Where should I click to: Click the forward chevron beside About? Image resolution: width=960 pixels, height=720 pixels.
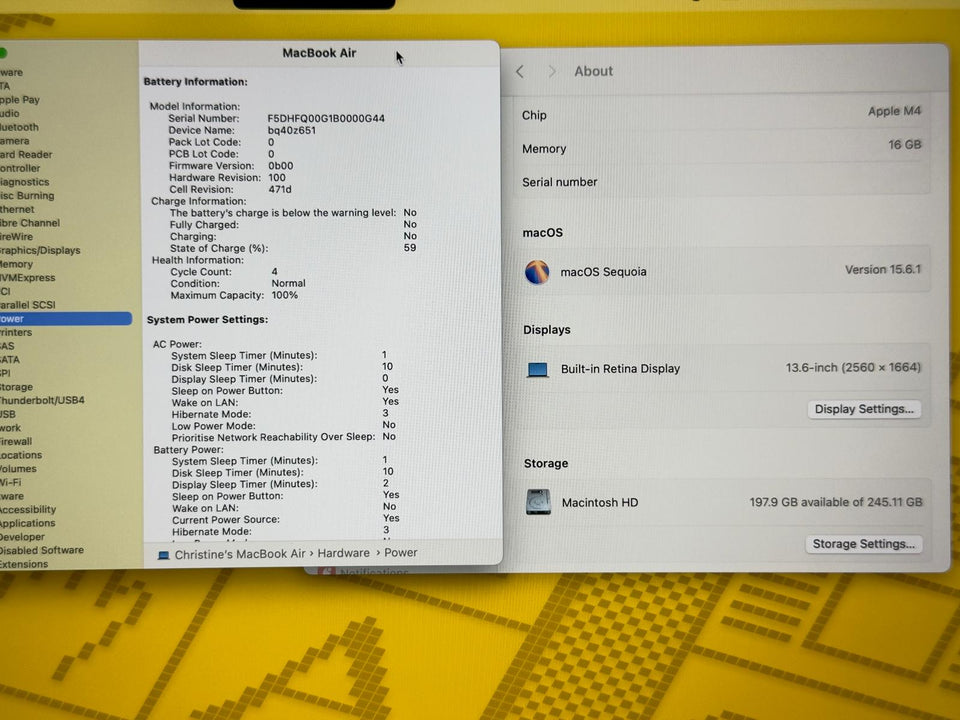coord(551,72)
